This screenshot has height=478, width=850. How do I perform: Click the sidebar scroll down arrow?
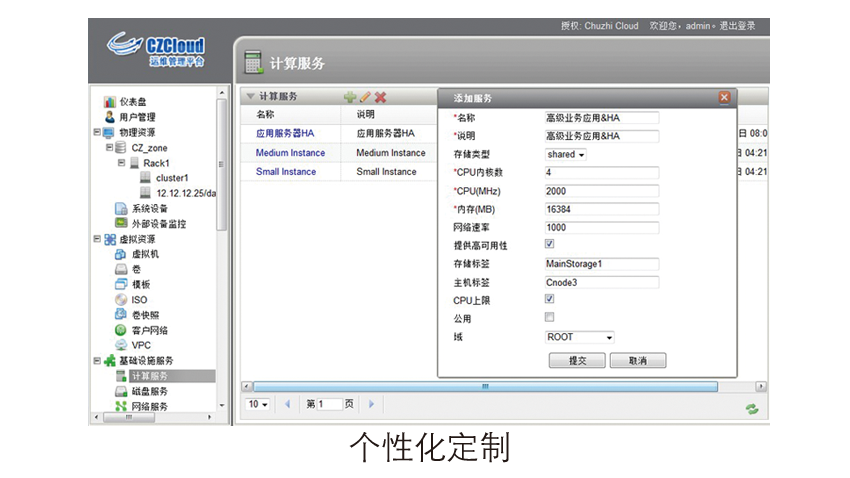coord(221,405)
